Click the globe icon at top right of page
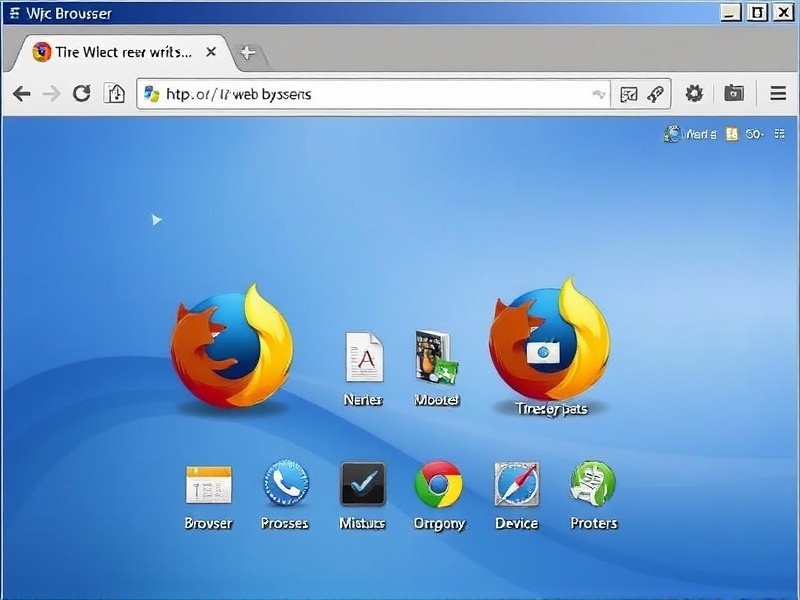The image size is (800, 600). coord(672,134)
